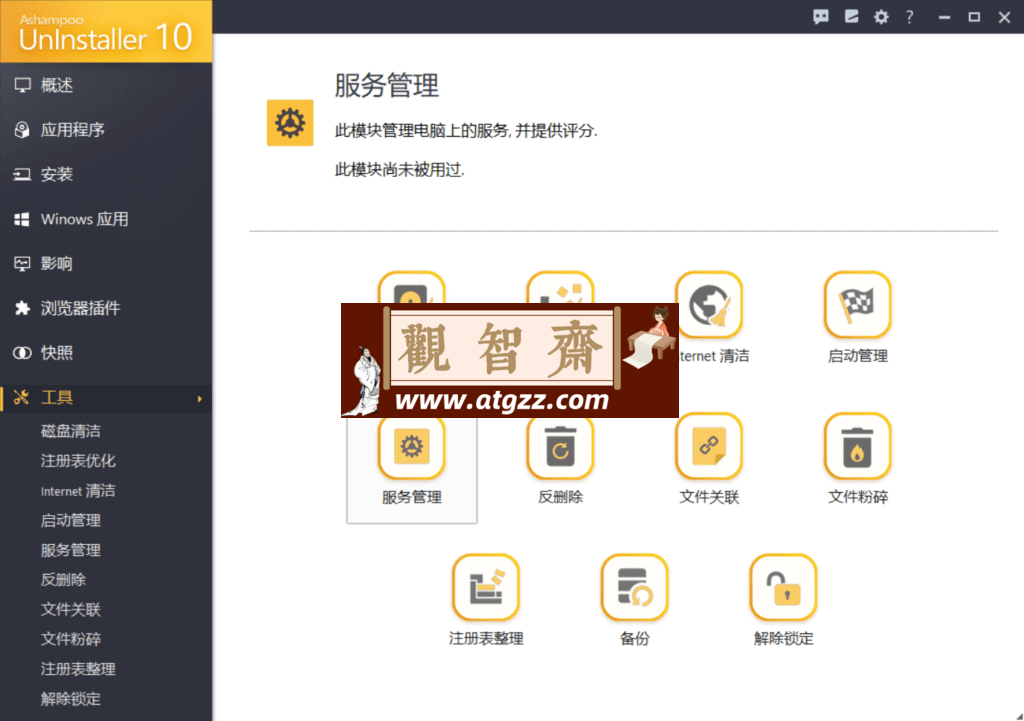Screen dimensions: 1024x721
Task: Open the 文件关联 link icon
Action: [709, 447]
